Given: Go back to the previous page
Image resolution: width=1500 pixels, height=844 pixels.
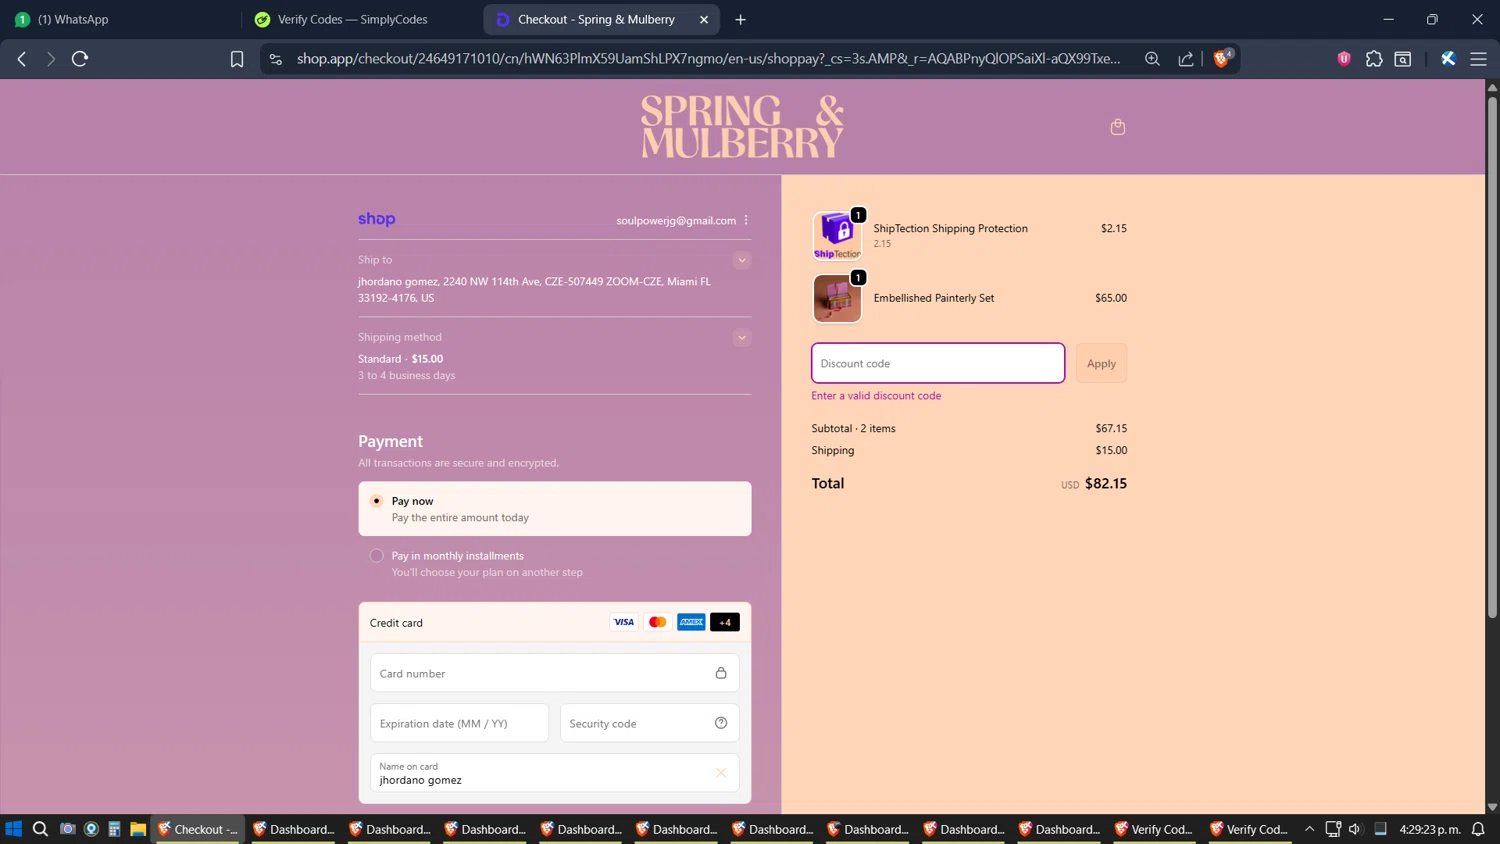Looking at the screenshot, I should point(22,59).
